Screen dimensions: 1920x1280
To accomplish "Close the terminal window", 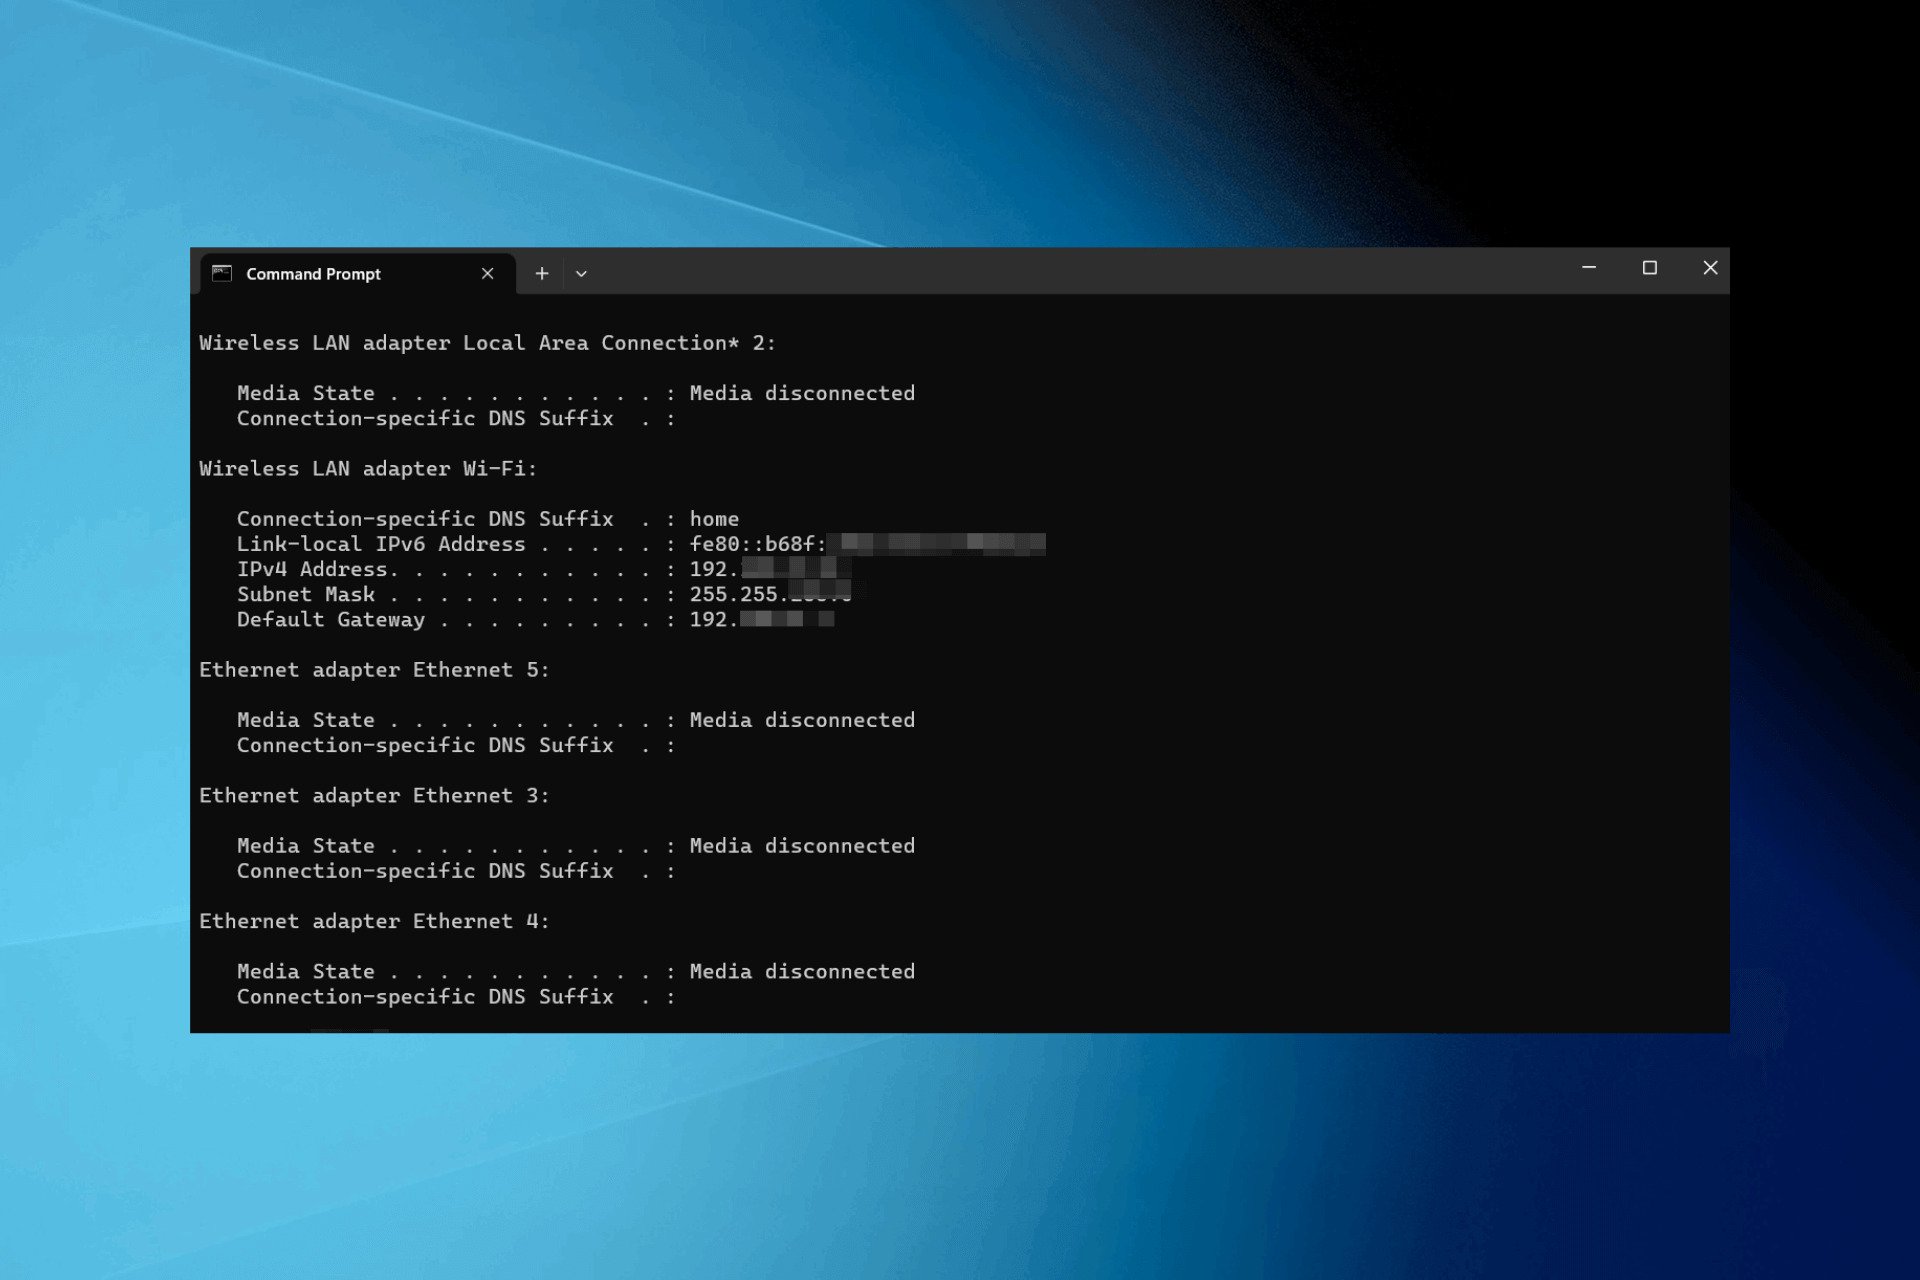I will [1710, 268].
